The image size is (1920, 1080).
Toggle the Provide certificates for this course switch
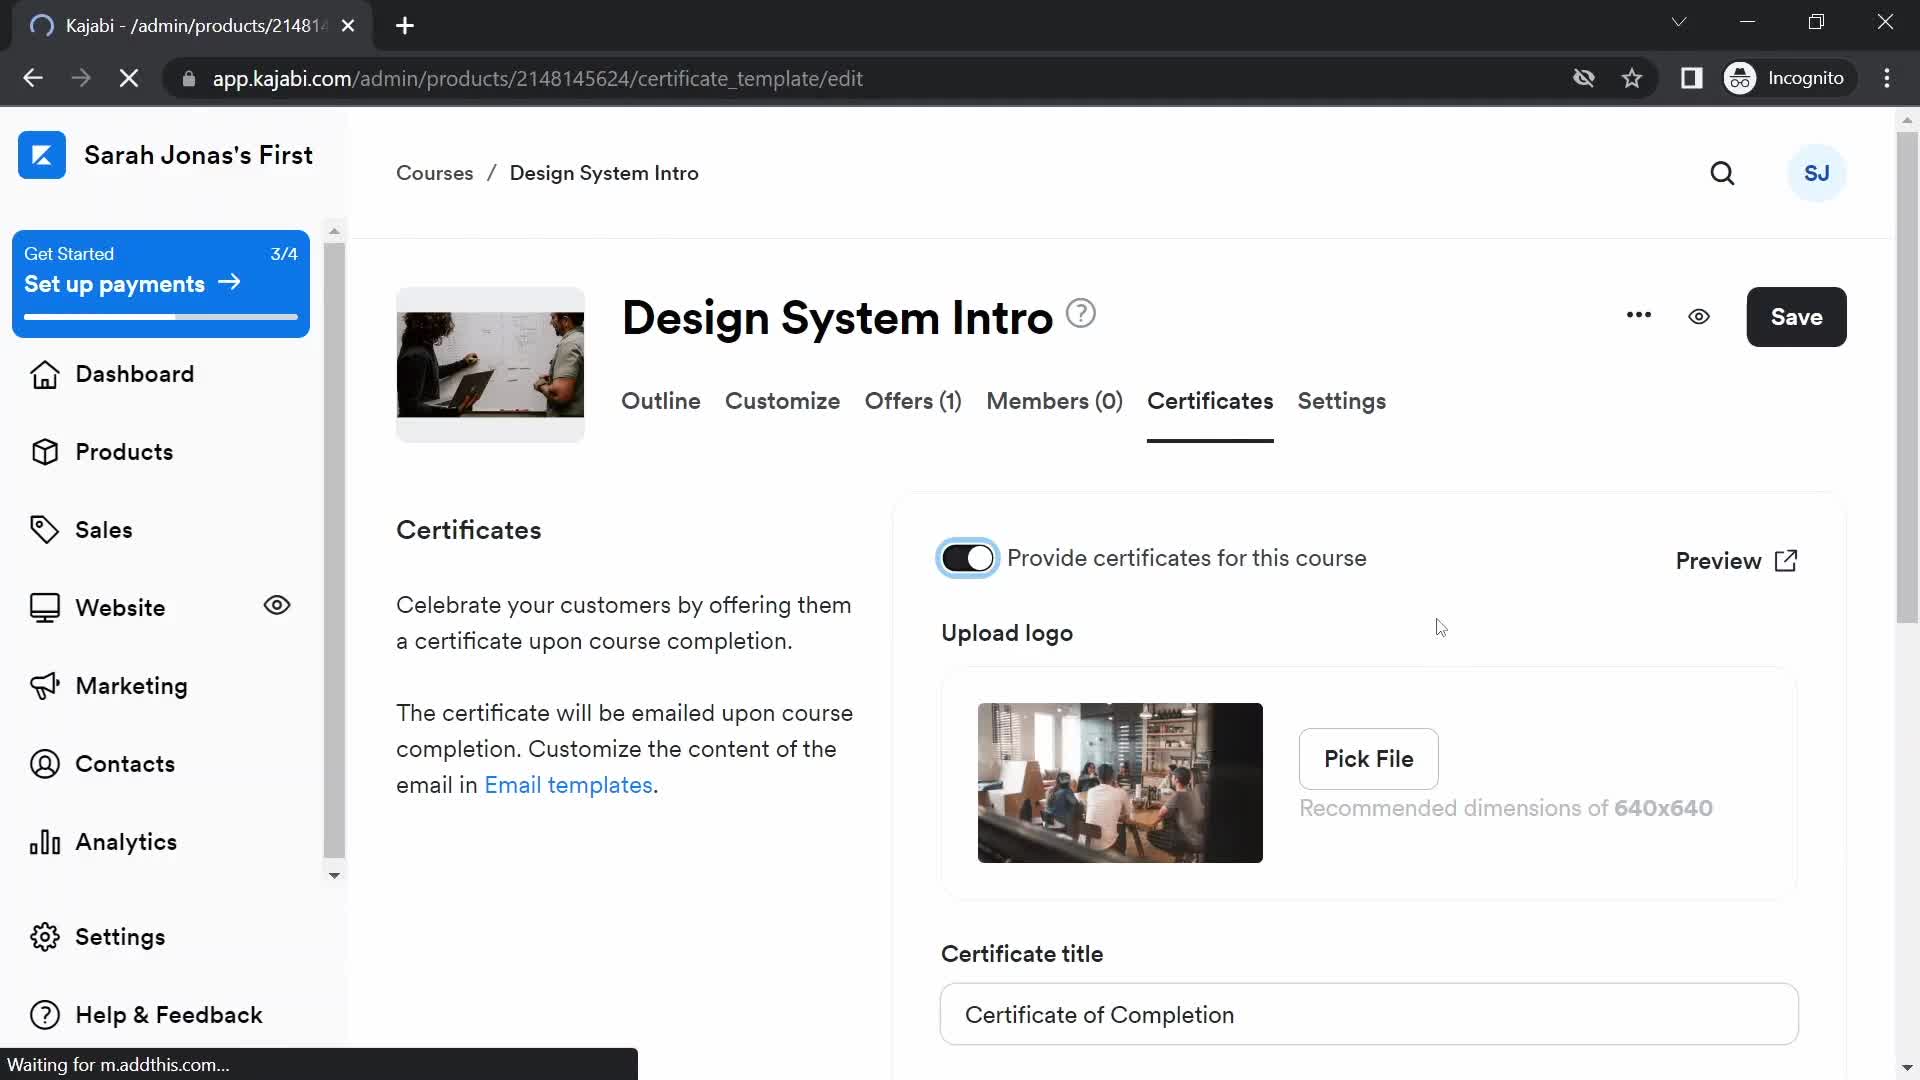[x=967, y=556]
